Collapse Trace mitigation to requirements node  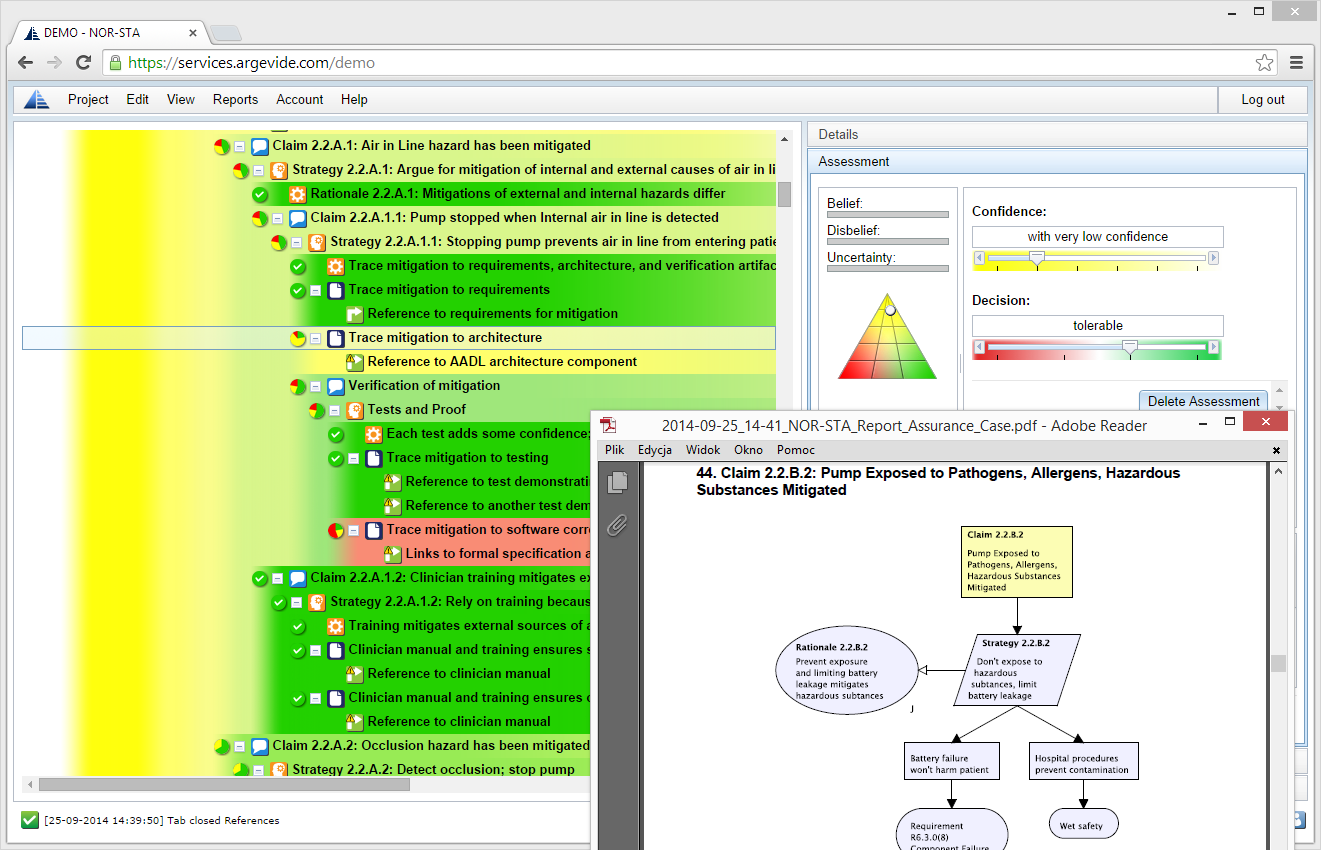[x=316, y=290]
